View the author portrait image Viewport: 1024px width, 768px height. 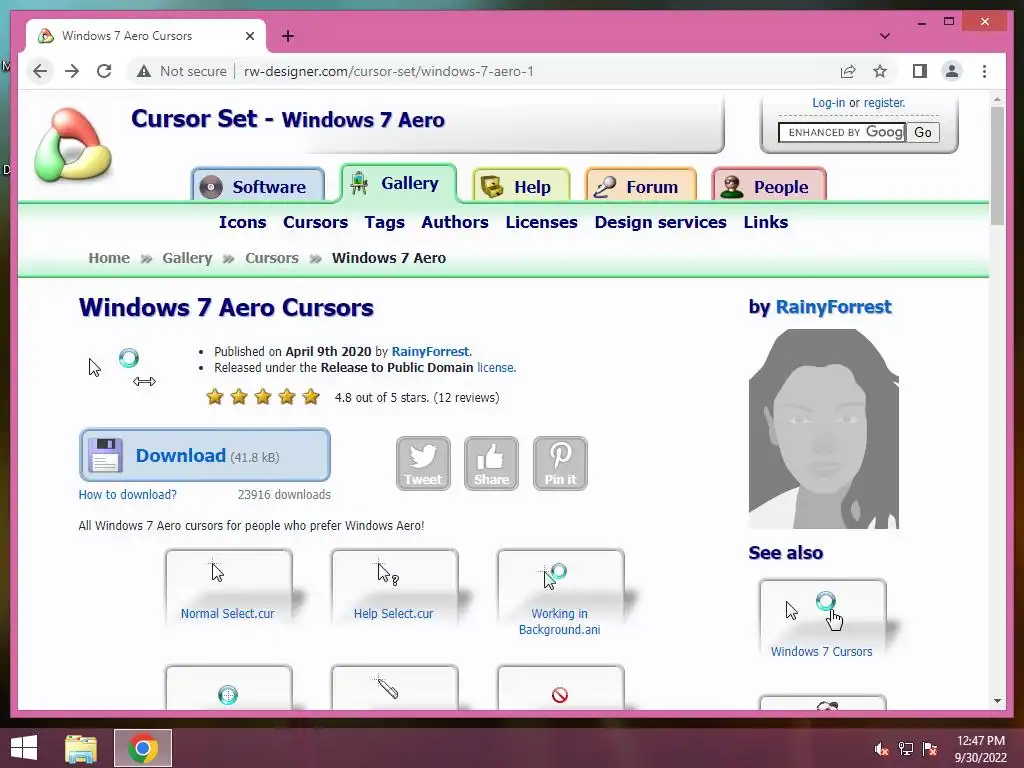coord(824,428)
